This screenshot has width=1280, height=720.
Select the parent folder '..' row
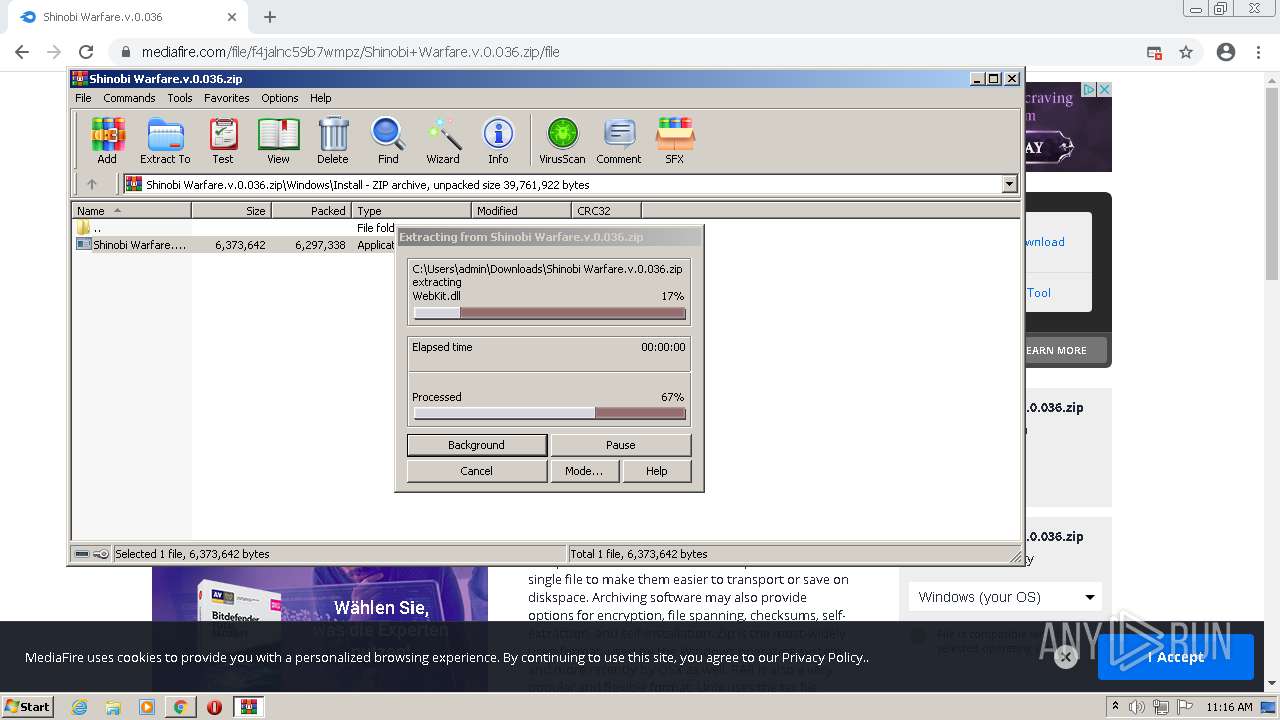pos(235,228)
